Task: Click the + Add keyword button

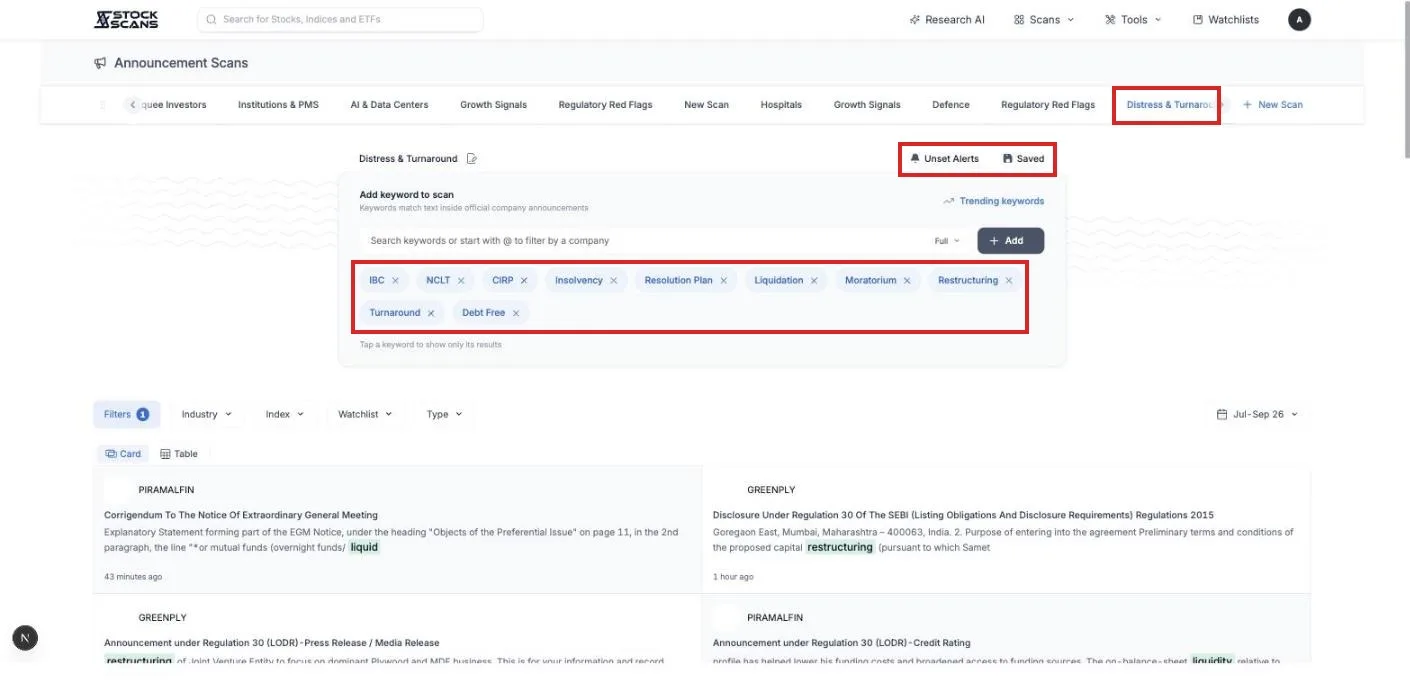Action: click(x=1010, y=241)
